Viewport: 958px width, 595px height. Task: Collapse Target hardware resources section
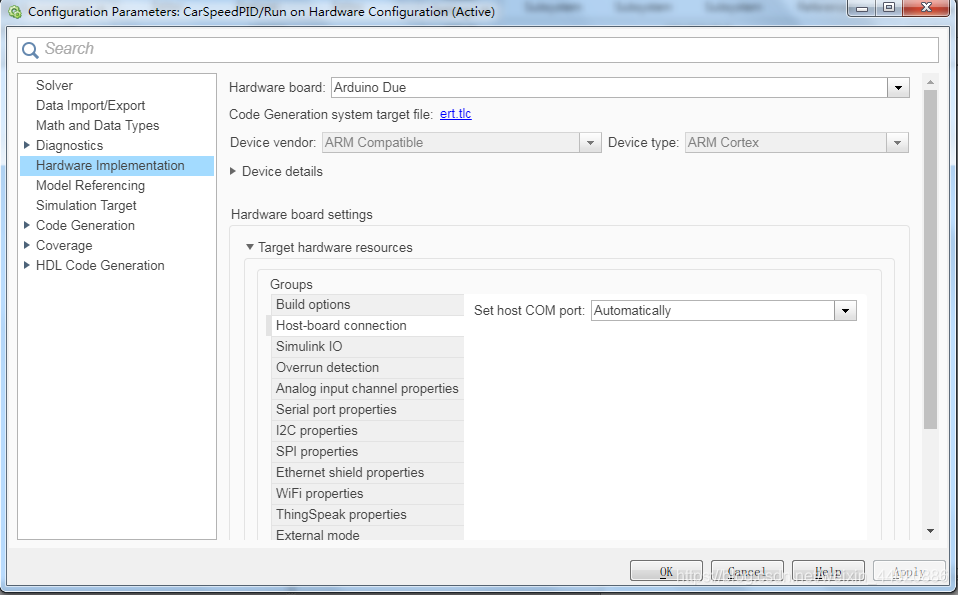(249, 247)
